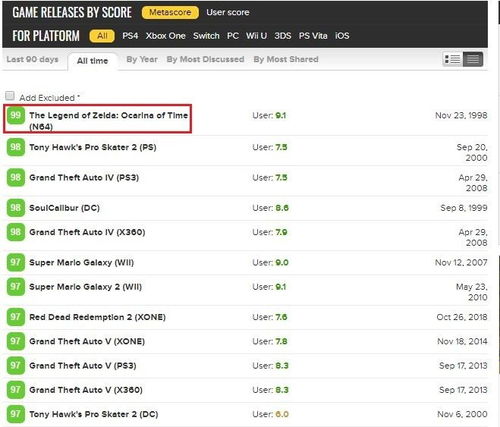Click user score 7.9 for Grand Theft Auto IV (X360)
This screenshot has width=500, height=427.
281,232
